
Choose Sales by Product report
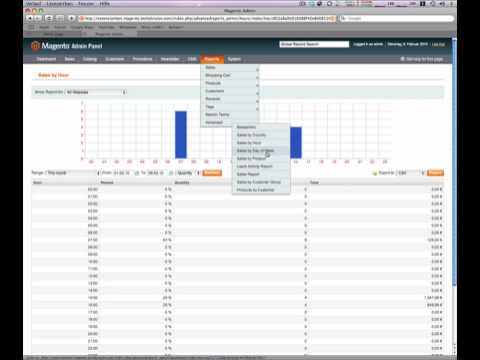click(x=261, y=158)
